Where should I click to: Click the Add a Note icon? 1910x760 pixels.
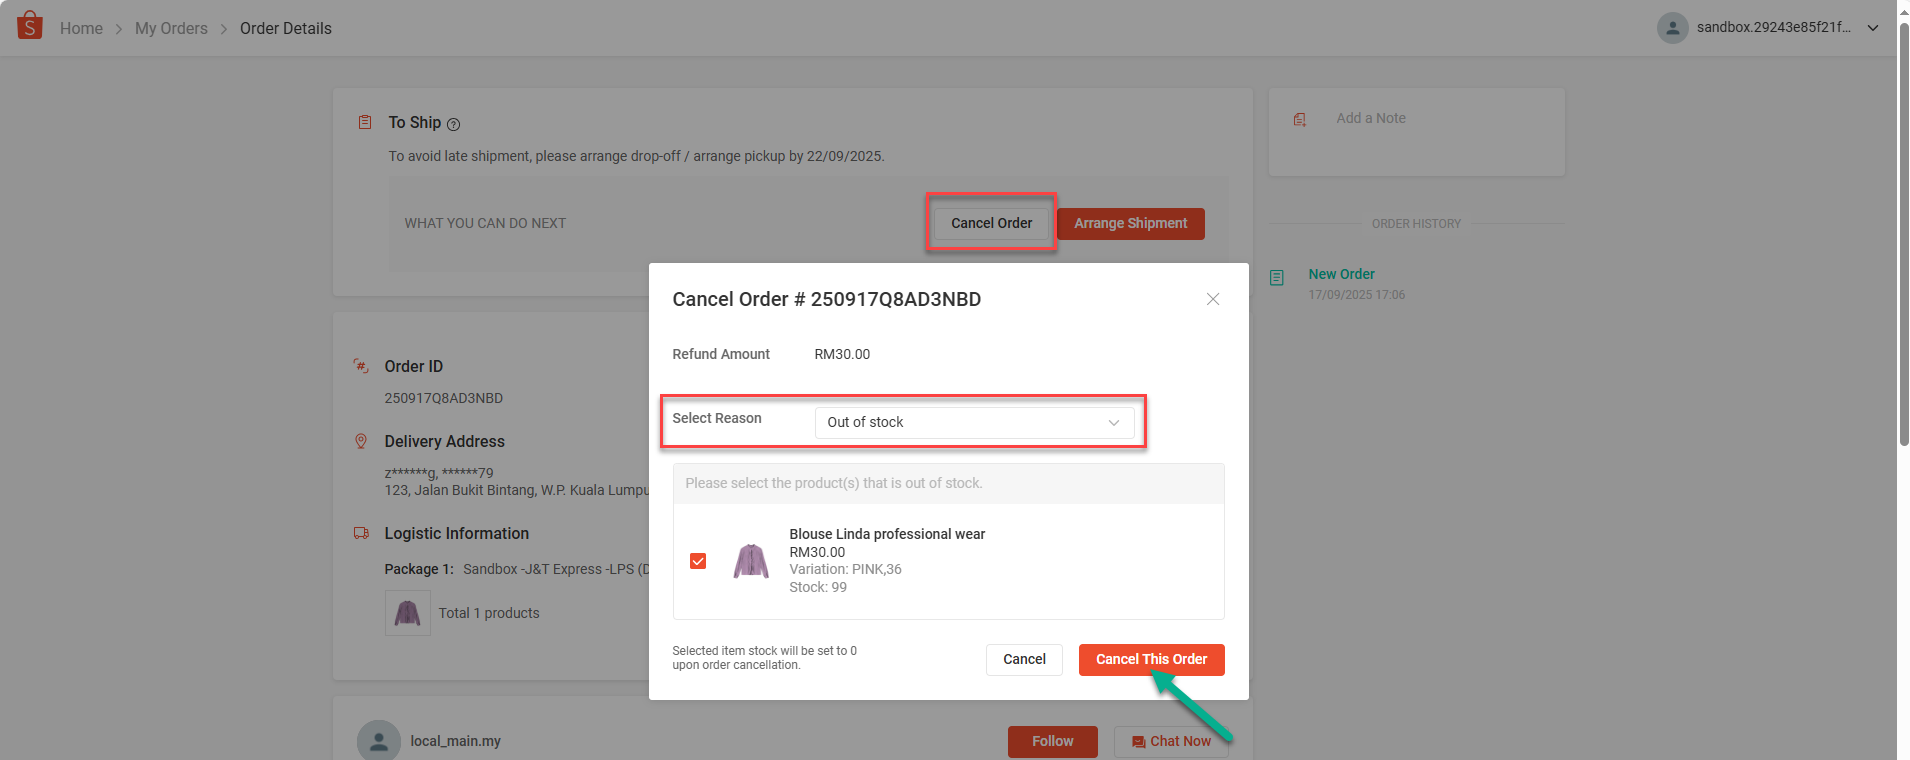[x=1300, y=119]
